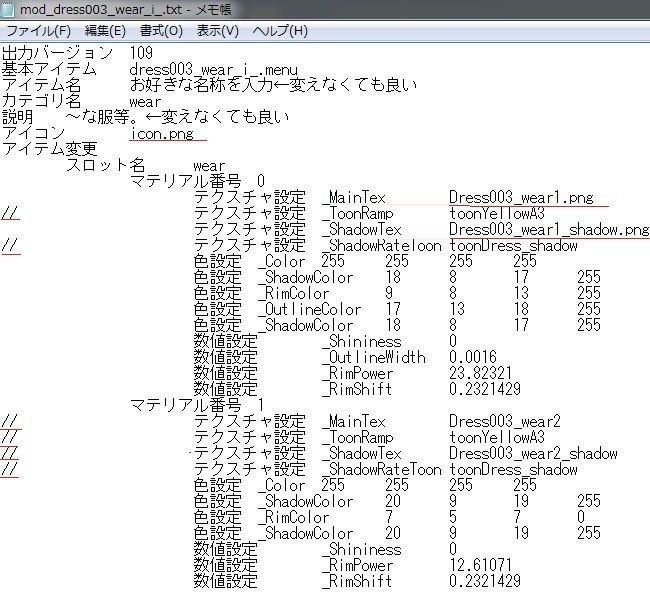Click the Dress003_wear2 texture name

[x=504, y=421]
